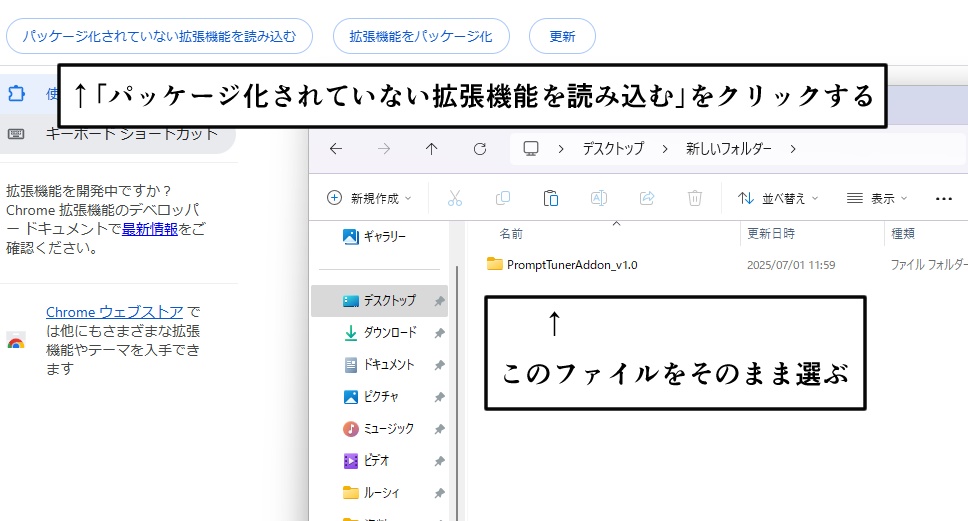
Task: Click the 更新 button in Chrome extensions
Action: point(562,36)
